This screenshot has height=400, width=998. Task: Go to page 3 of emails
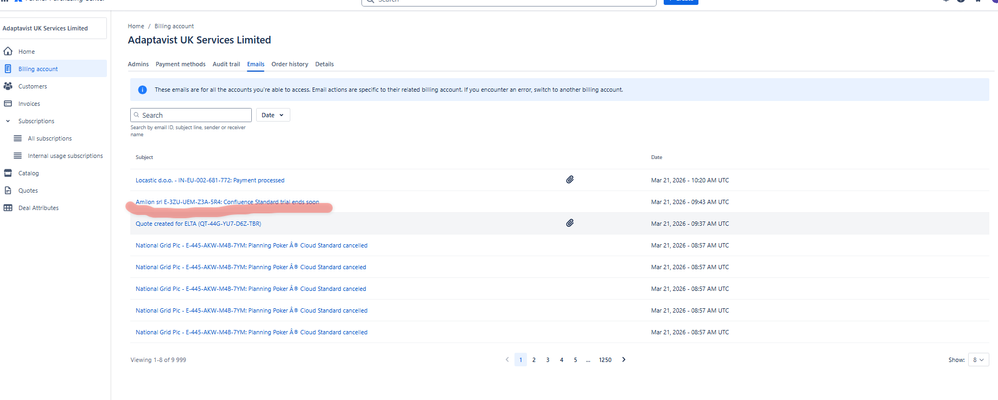pyautogui.click(x=547, y=360)
